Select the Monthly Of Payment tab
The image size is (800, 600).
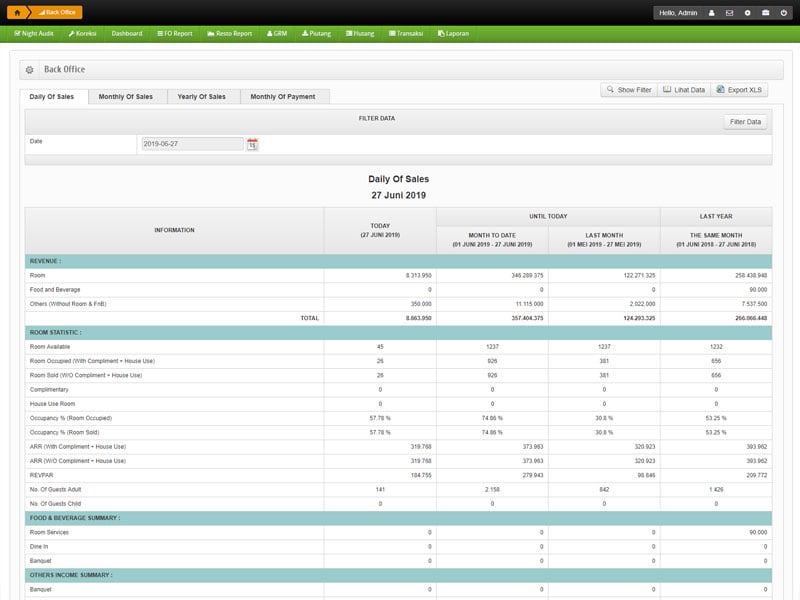[282, 97]
